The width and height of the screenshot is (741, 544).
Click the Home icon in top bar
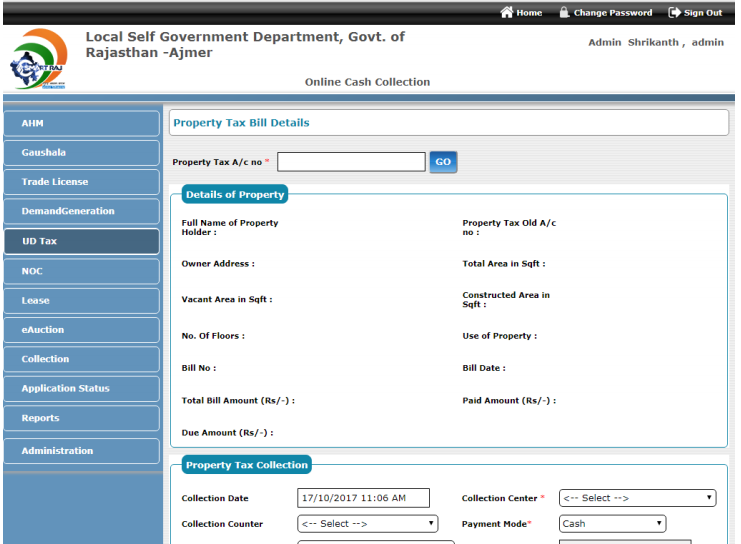pyautogui.click(x=506, y=13)
